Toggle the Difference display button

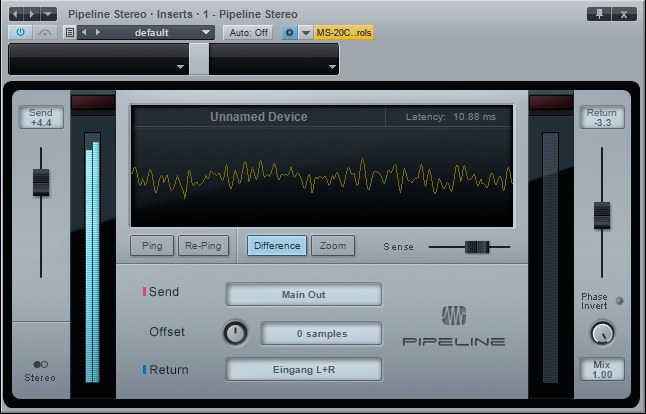(277, 246)
